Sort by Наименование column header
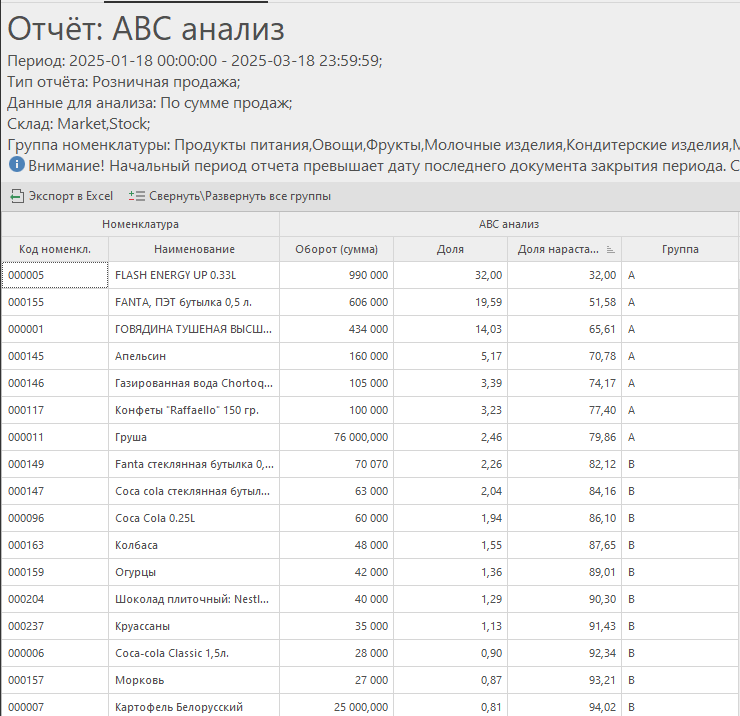Image resolution: width=740 pixels, height=716 pixels. tap(194, 249)
